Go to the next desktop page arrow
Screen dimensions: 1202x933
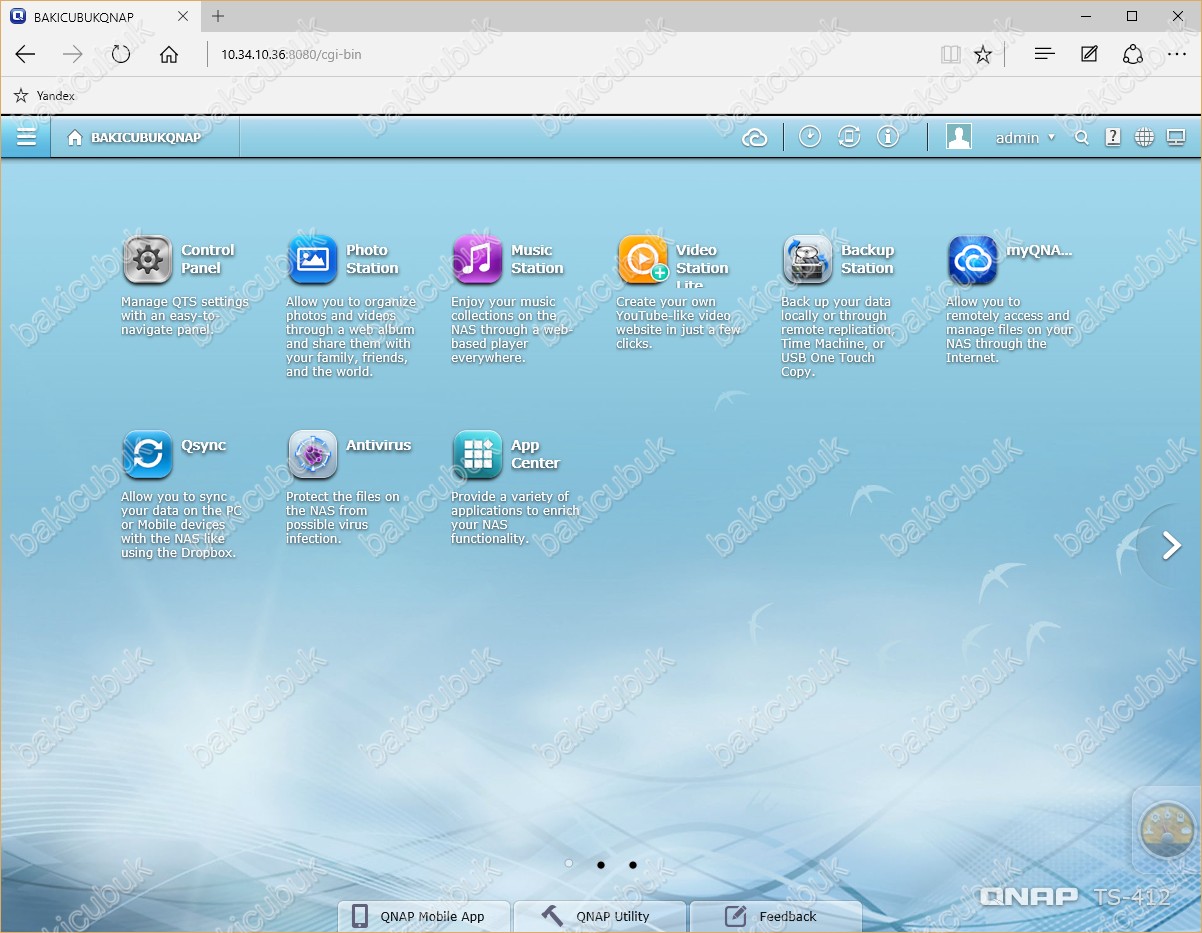pos(1172,545)
